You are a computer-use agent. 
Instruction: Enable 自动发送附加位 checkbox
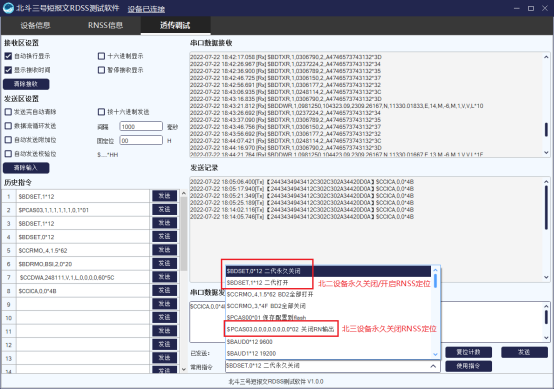tap(8, 140)
